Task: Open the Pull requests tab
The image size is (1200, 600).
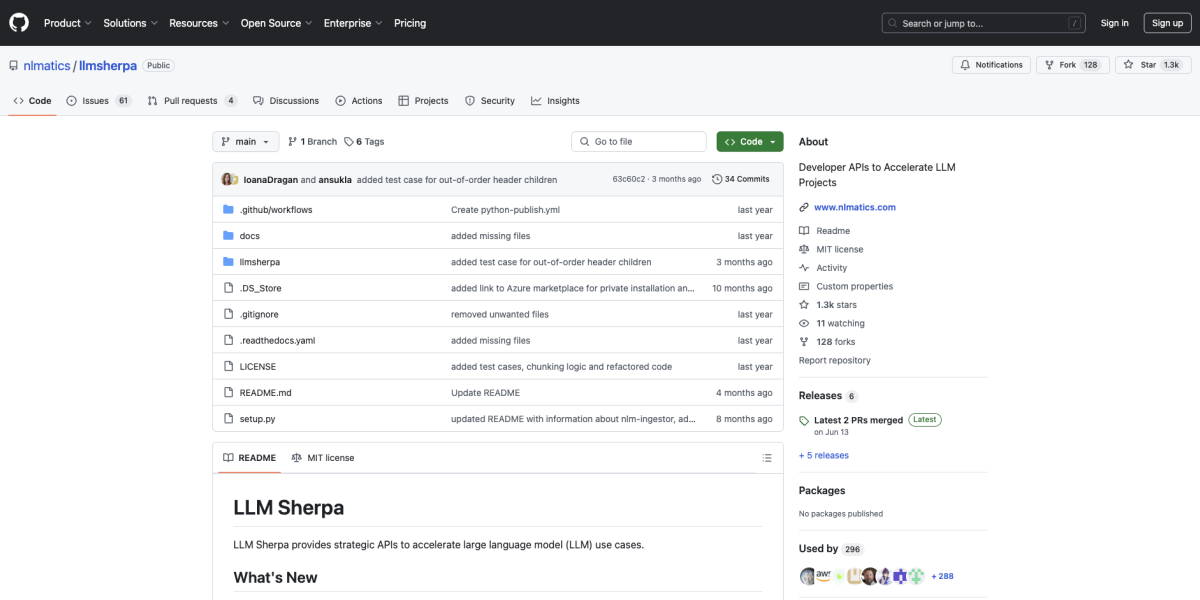Action: coord(191,101)
